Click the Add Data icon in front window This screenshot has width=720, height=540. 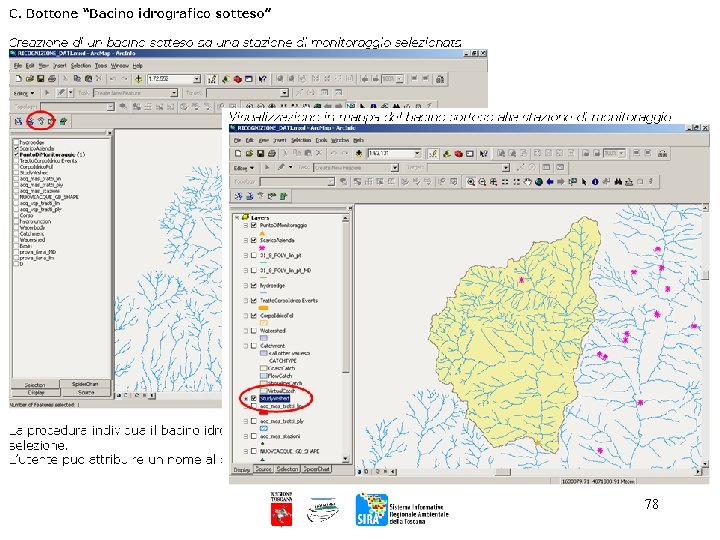pyautogui.click(x=359, y=153)
